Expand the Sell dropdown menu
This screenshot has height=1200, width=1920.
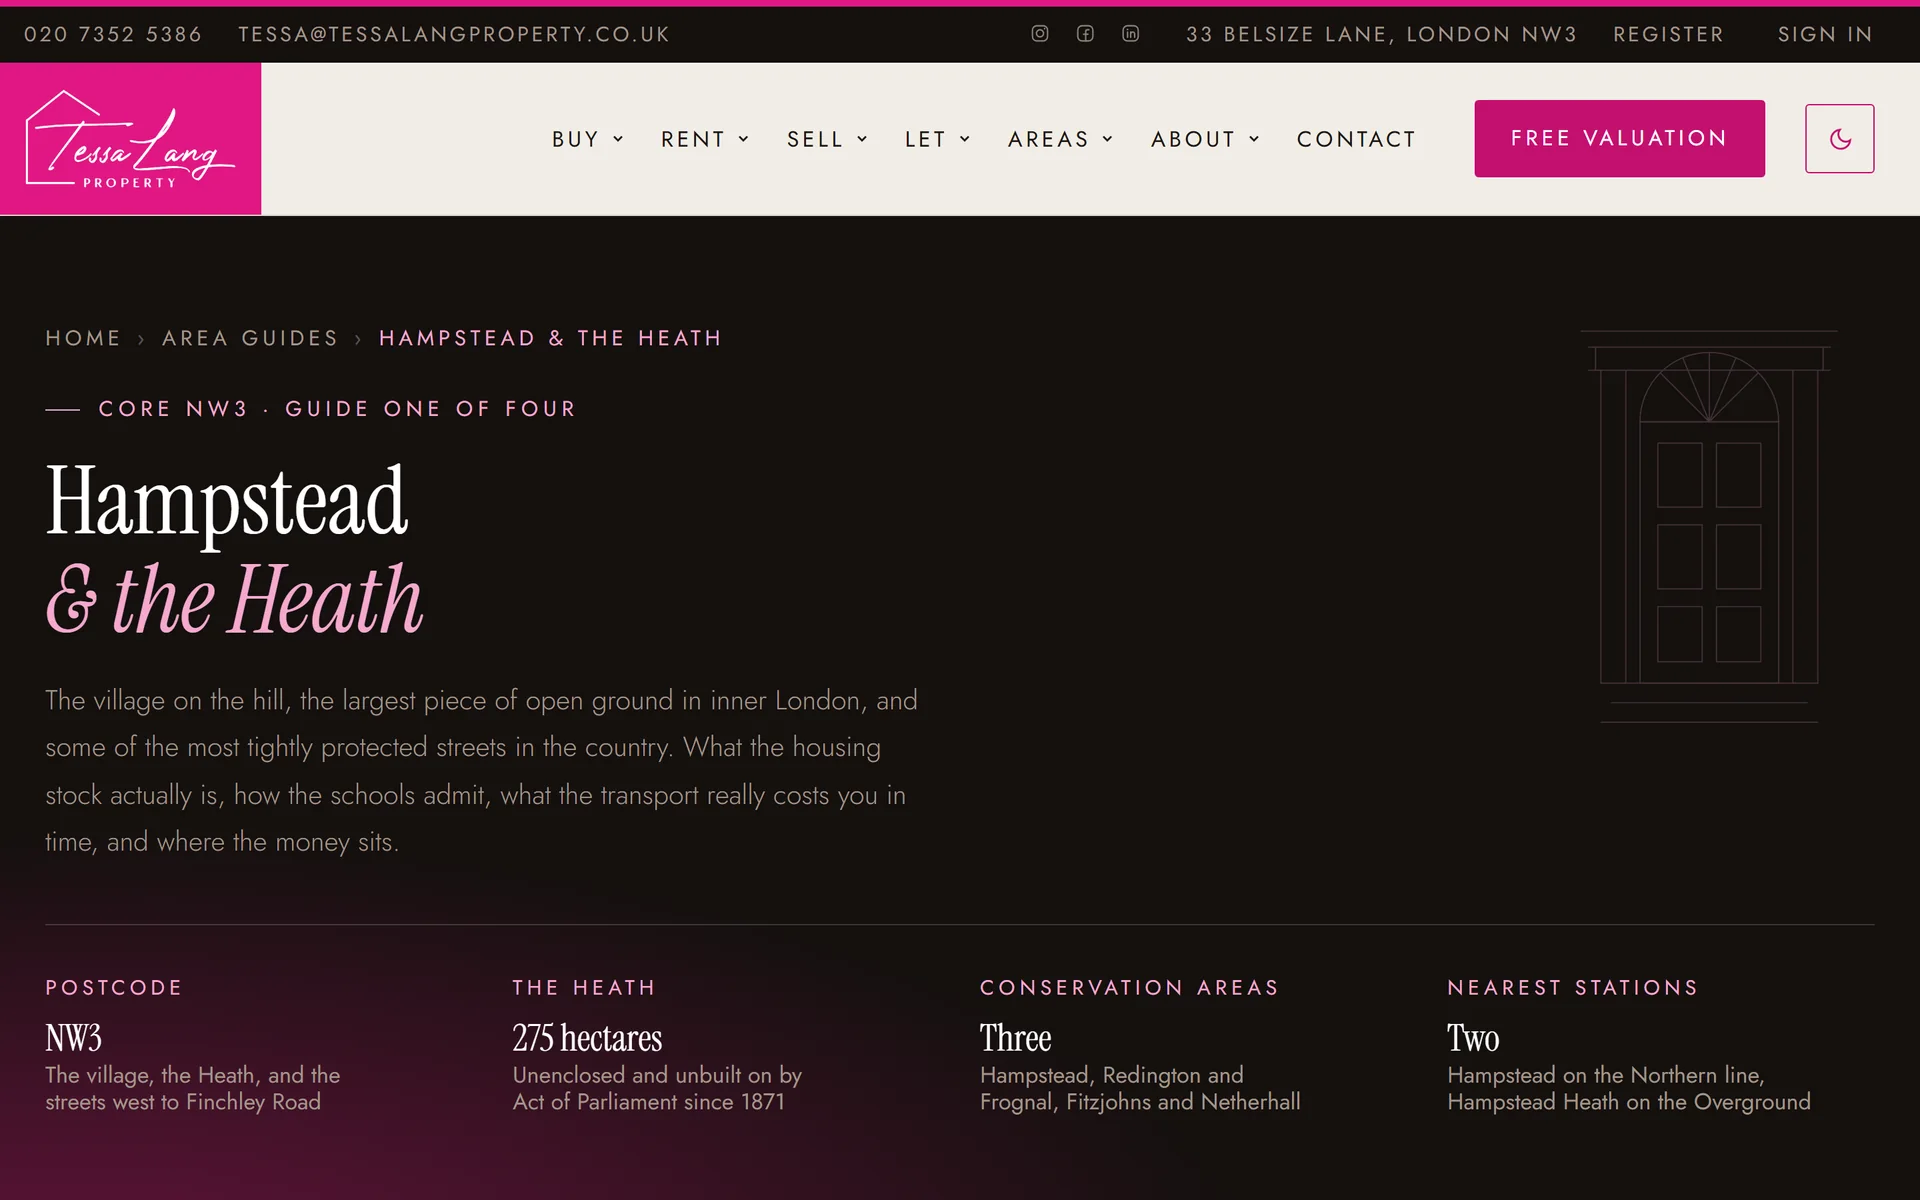[x=827, y=139]
